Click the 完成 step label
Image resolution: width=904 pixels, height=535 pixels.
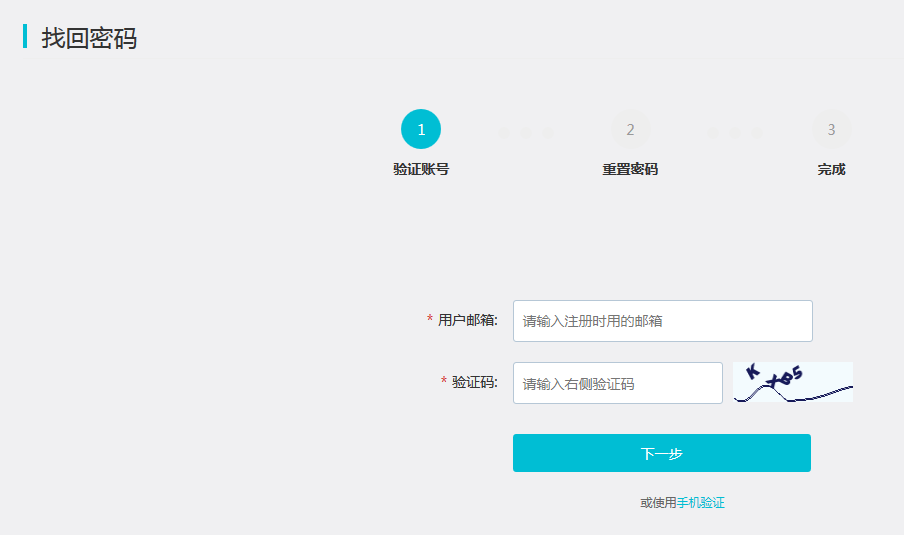831,169
